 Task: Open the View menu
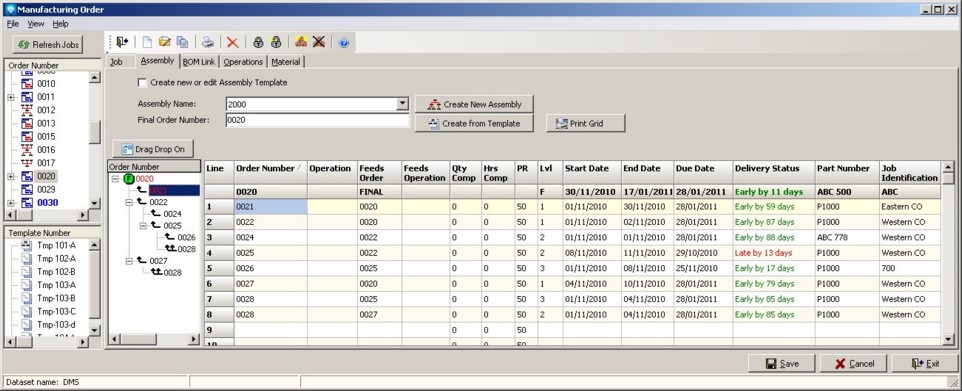(x=36, y=24)
